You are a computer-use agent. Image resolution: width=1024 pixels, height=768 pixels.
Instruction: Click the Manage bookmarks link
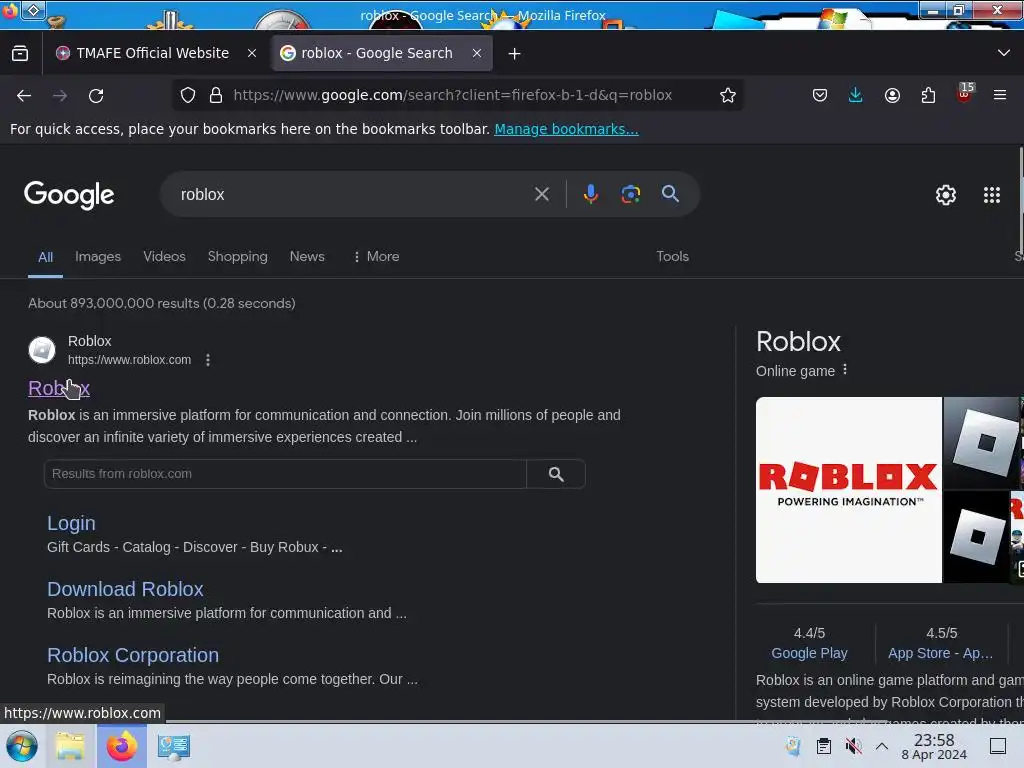pyautogui.click(x=566, y=129)
